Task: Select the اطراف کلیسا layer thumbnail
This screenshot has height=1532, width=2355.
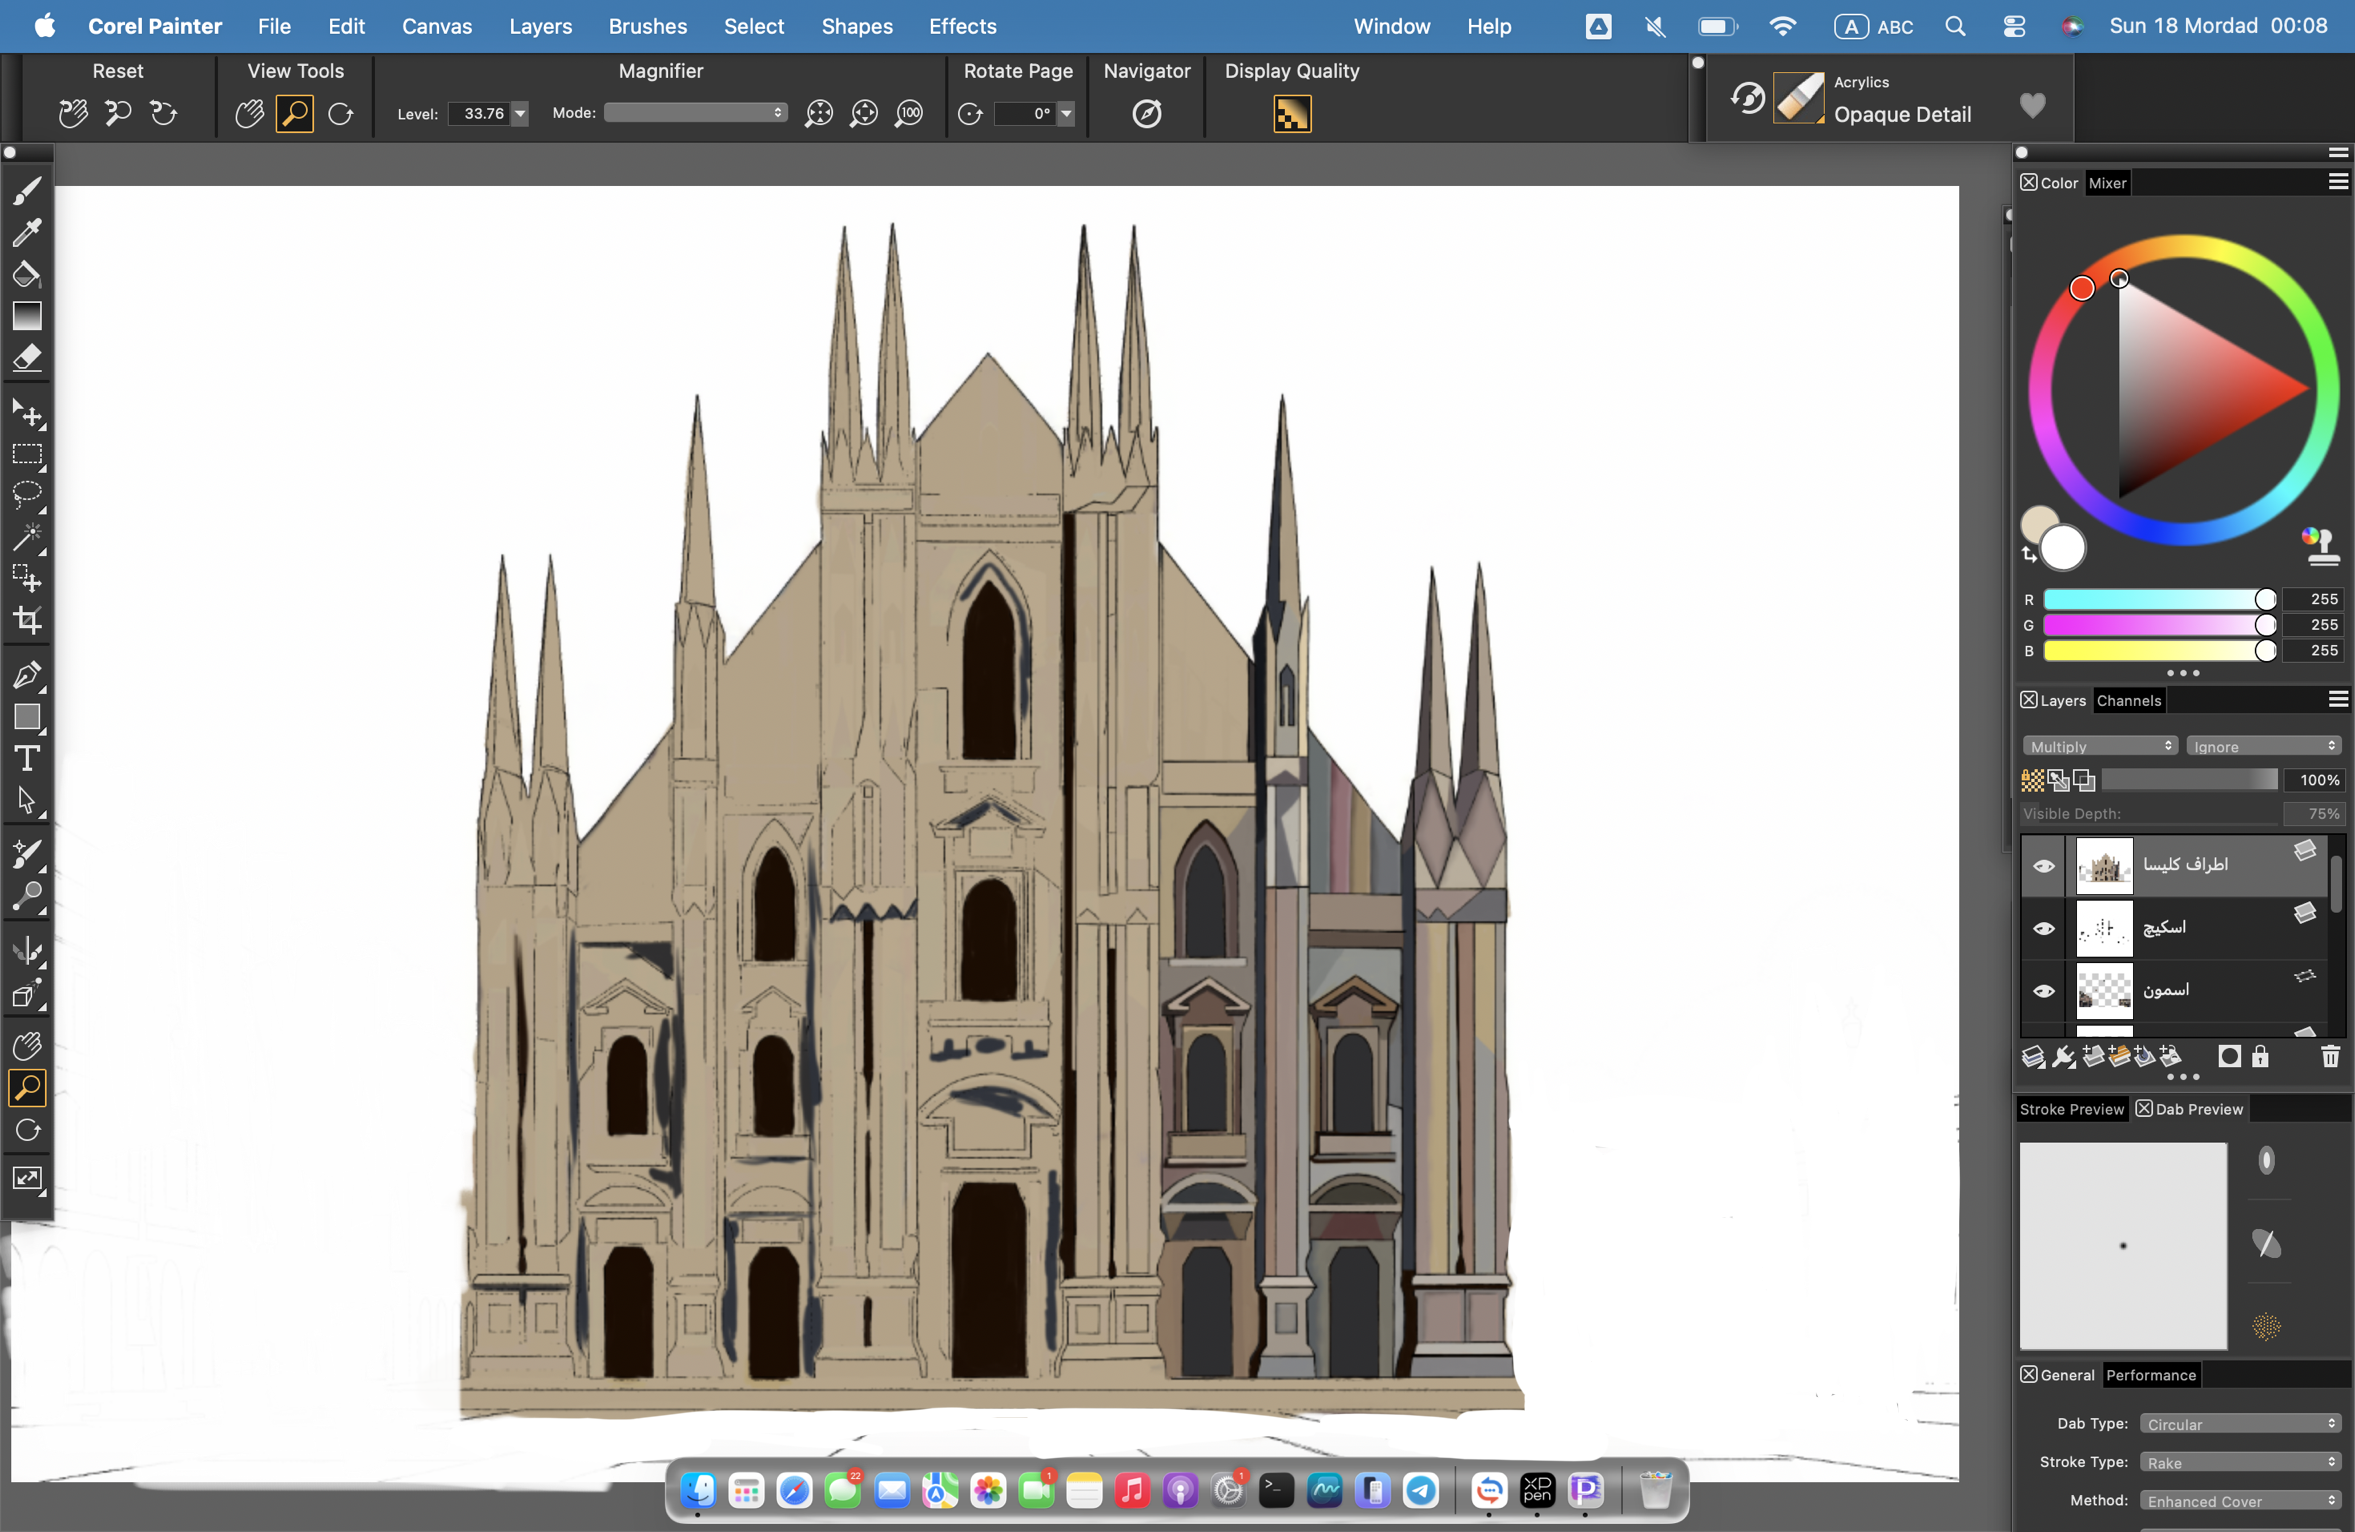Action: (x=2104, y=865)
